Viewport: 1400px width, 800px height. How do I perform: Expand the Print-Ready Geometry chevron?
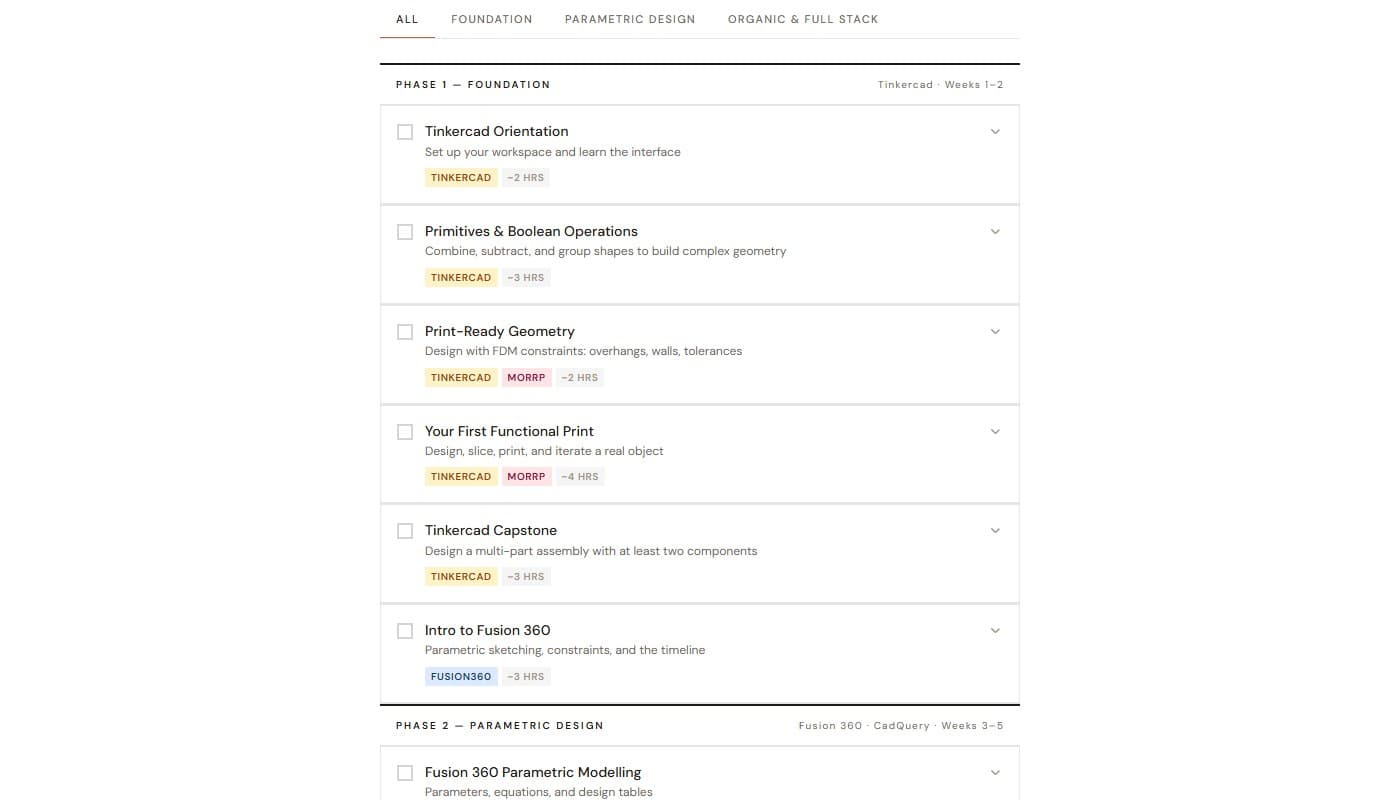pos(995,332)
